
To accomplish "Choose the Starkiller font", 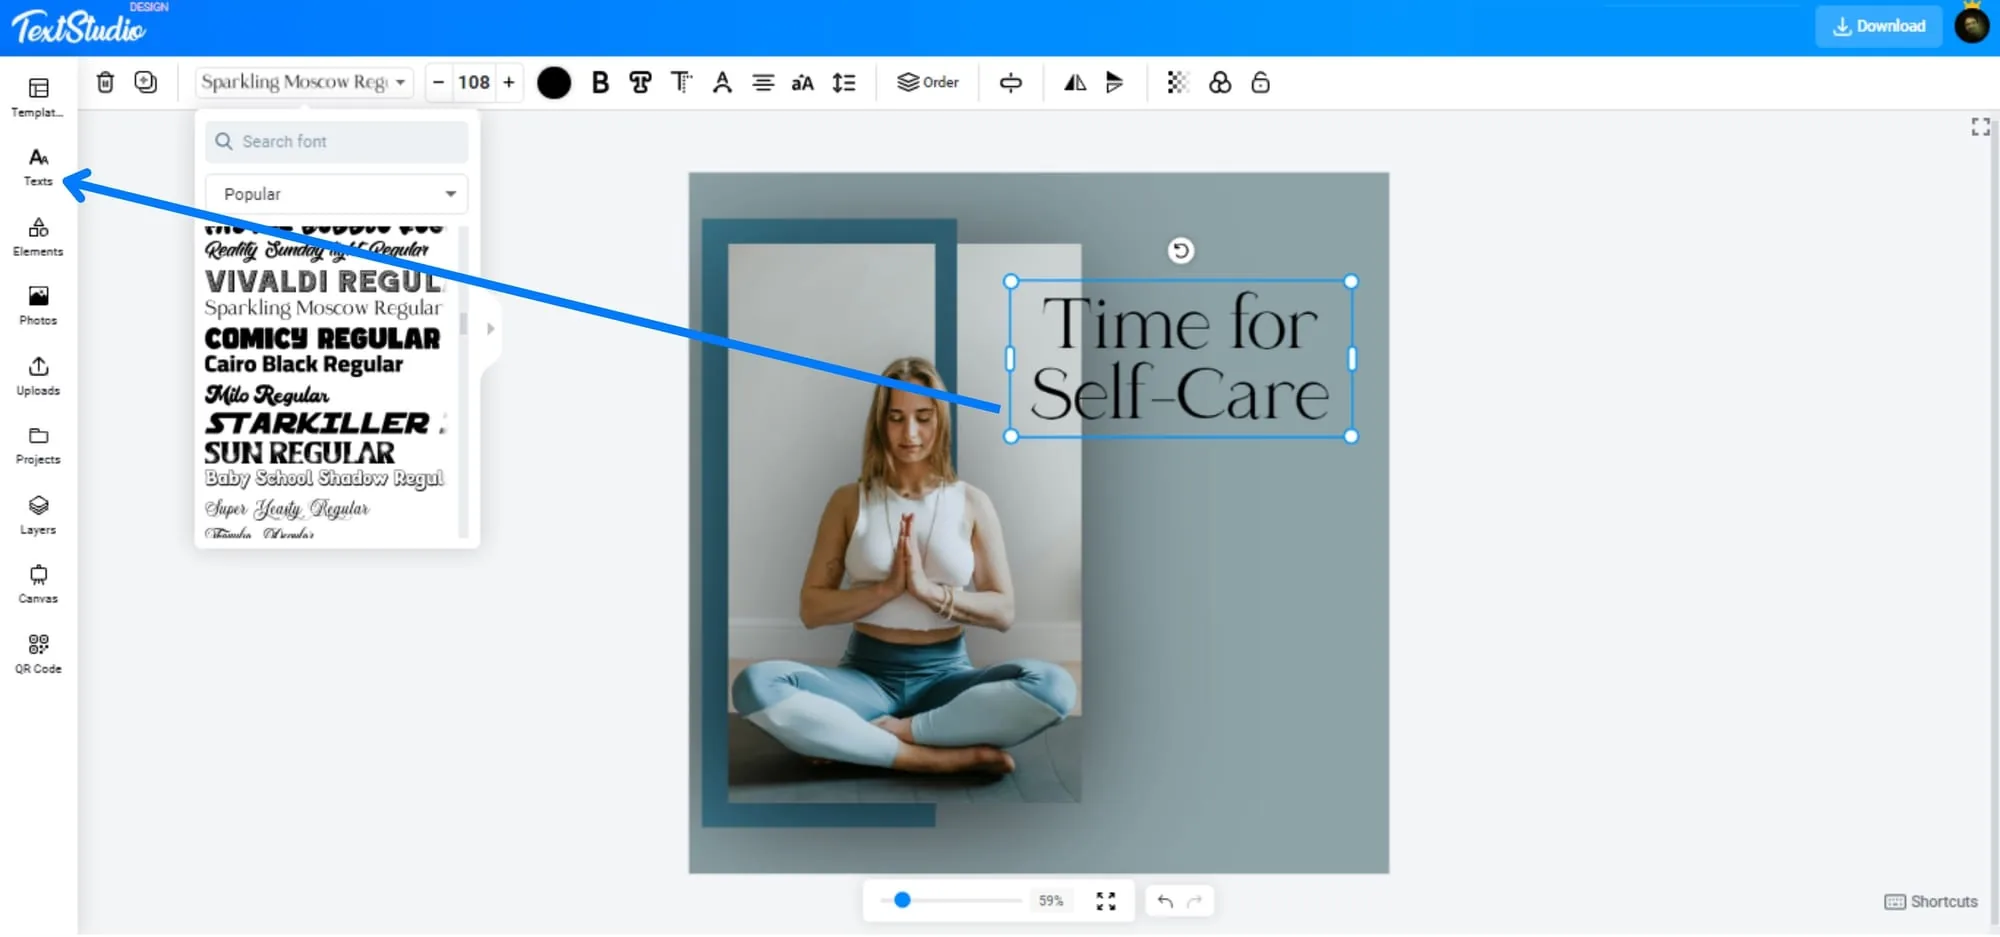I will (323, 424).
